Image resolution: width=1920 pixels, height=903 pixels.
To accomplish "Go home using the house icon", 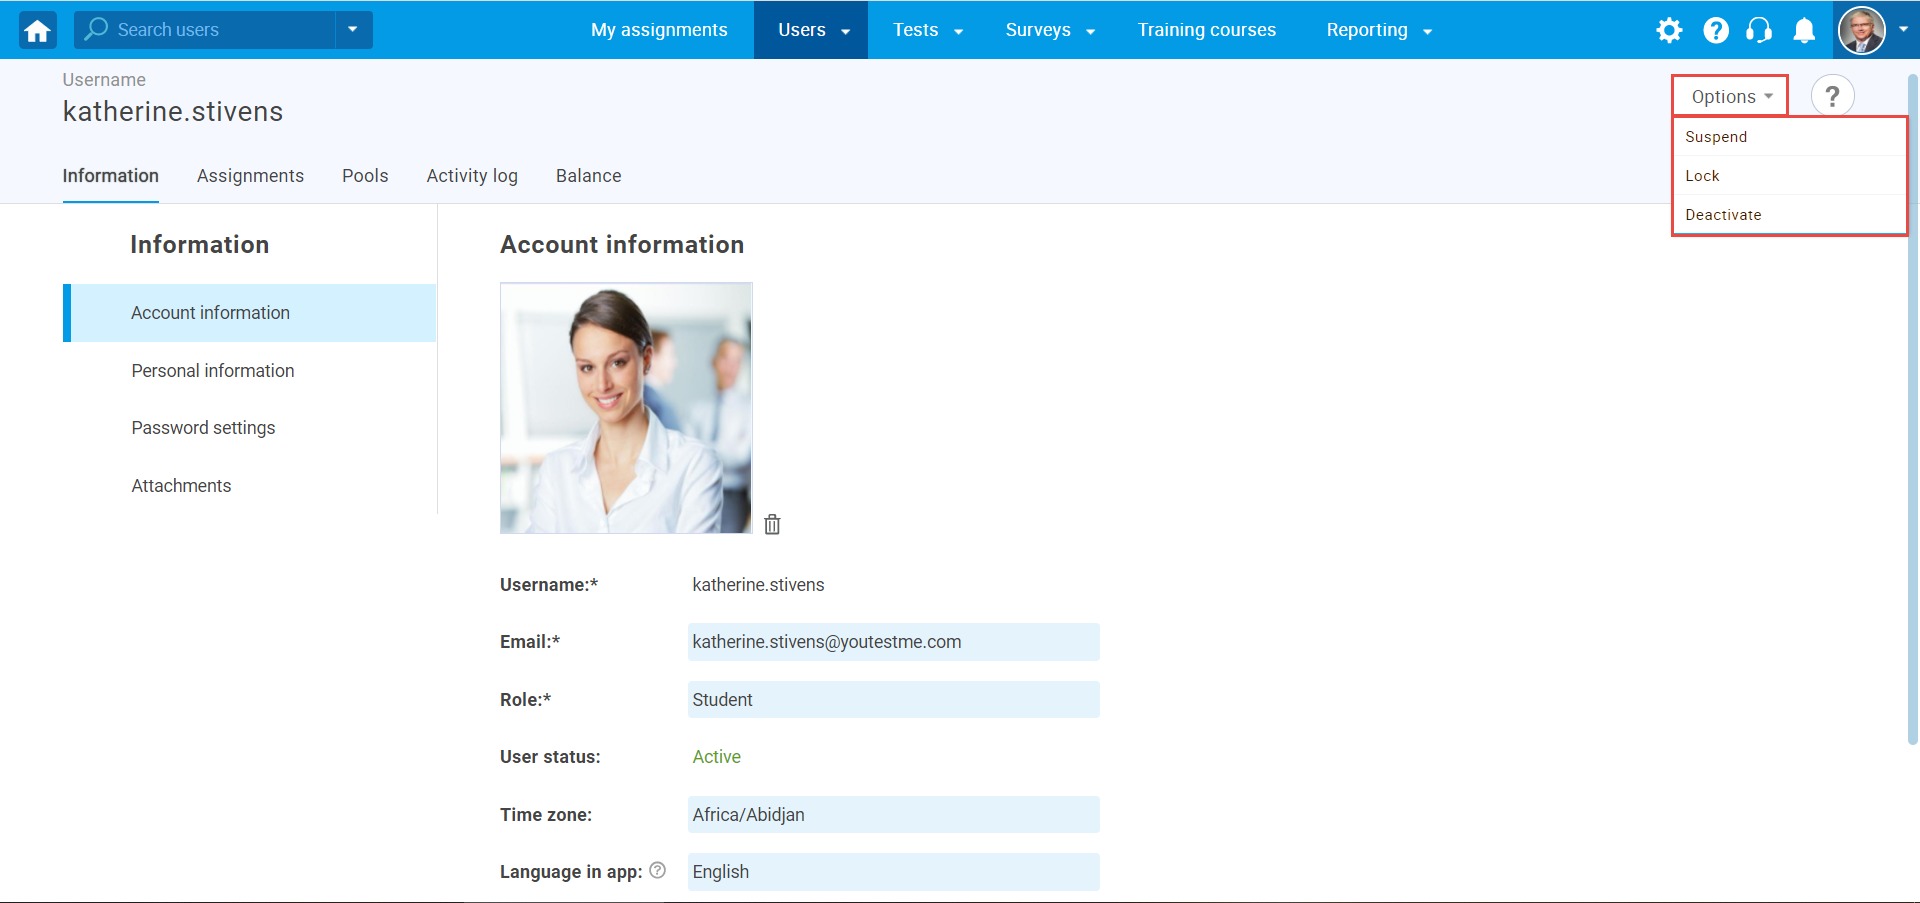I will click(x=36, y=30).
